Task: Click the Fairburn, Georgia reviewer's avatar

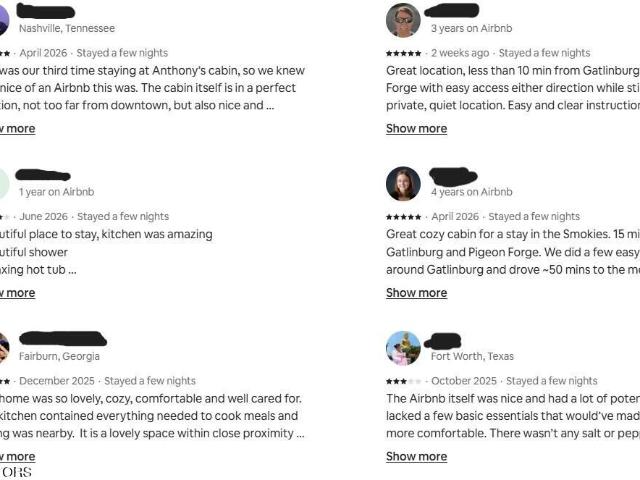Action: (4, 348)
